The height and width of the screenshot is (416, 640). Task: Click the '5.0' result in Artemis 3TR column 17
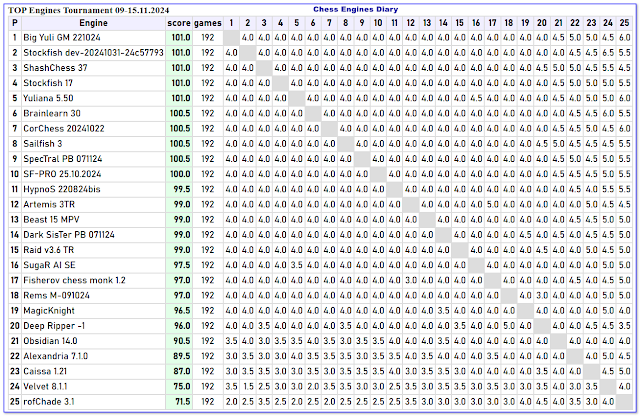point(493,204)
